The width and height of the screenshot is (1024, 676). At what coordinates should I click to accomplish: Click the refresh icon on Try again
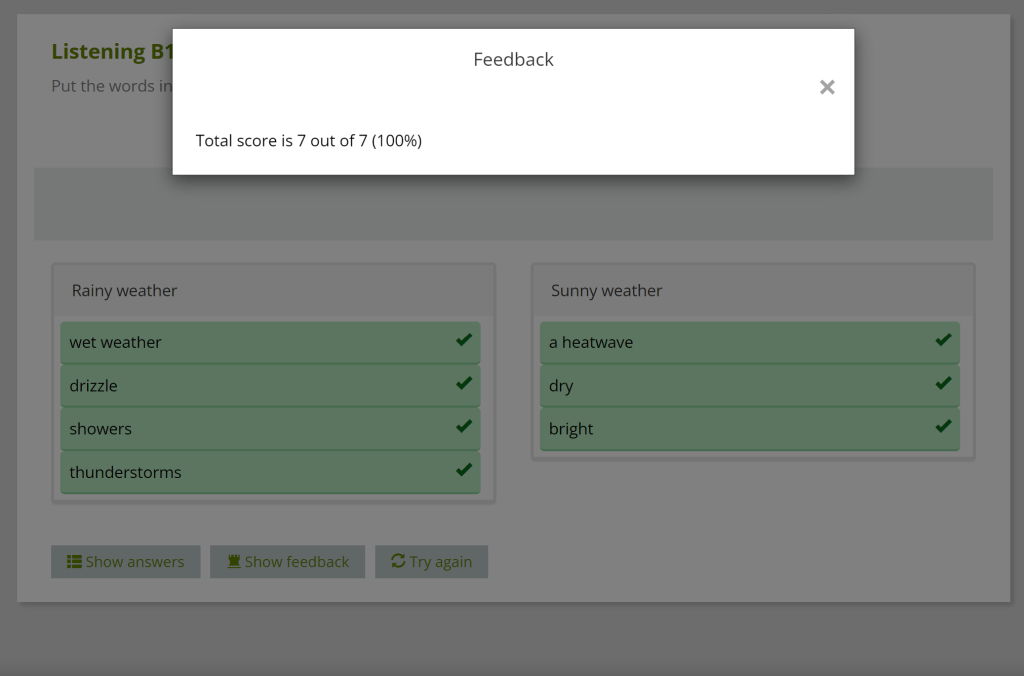(x=398, y=561)
